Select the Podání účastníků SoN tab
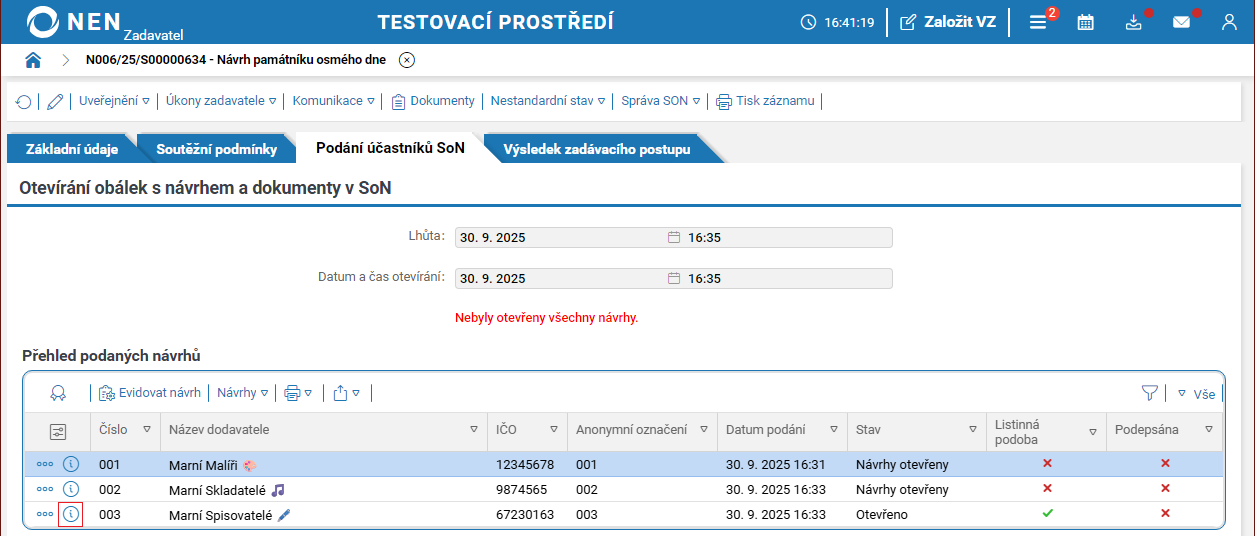This screenshot has height=536, width=1255. (x=390, y=148)
